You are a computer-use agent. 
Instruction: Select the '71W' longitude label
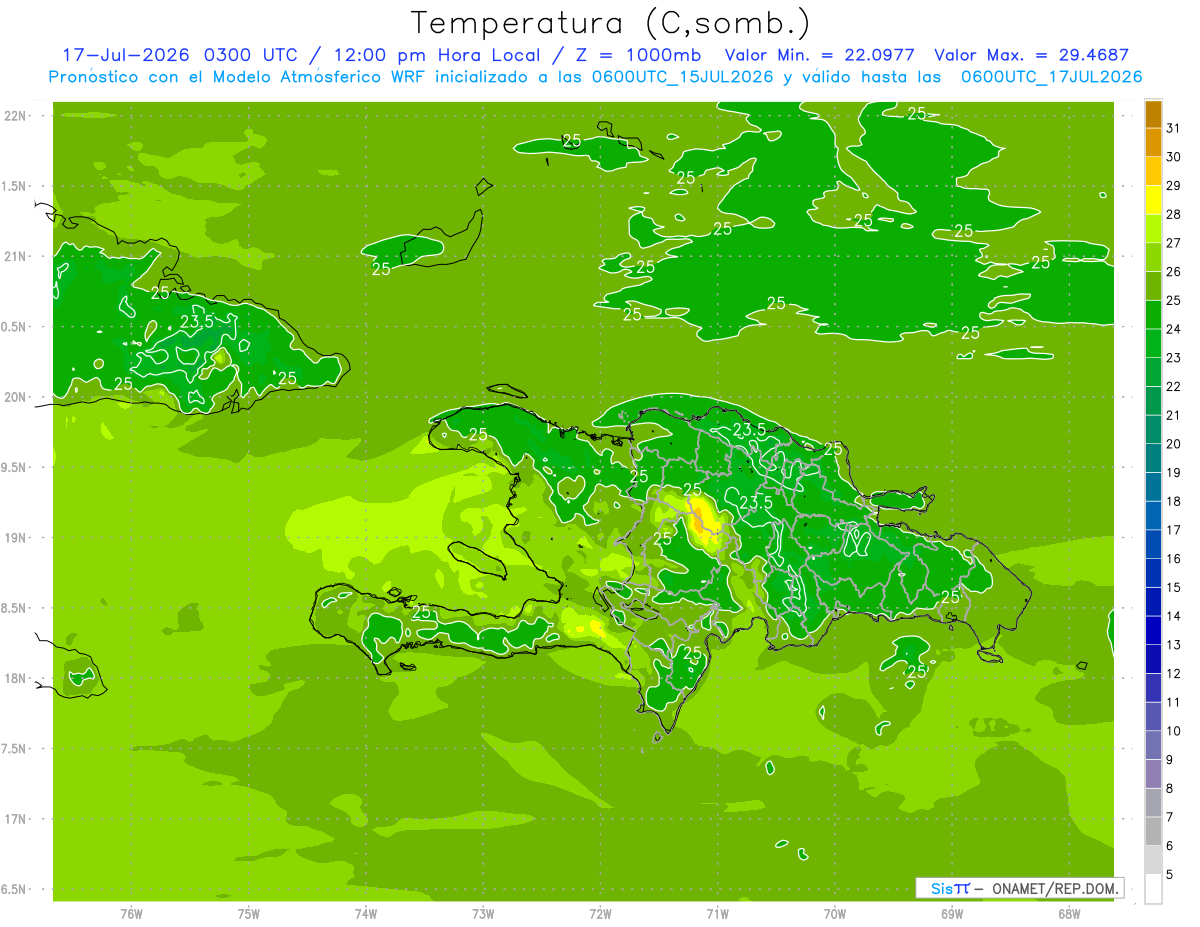tap(717, 914)
